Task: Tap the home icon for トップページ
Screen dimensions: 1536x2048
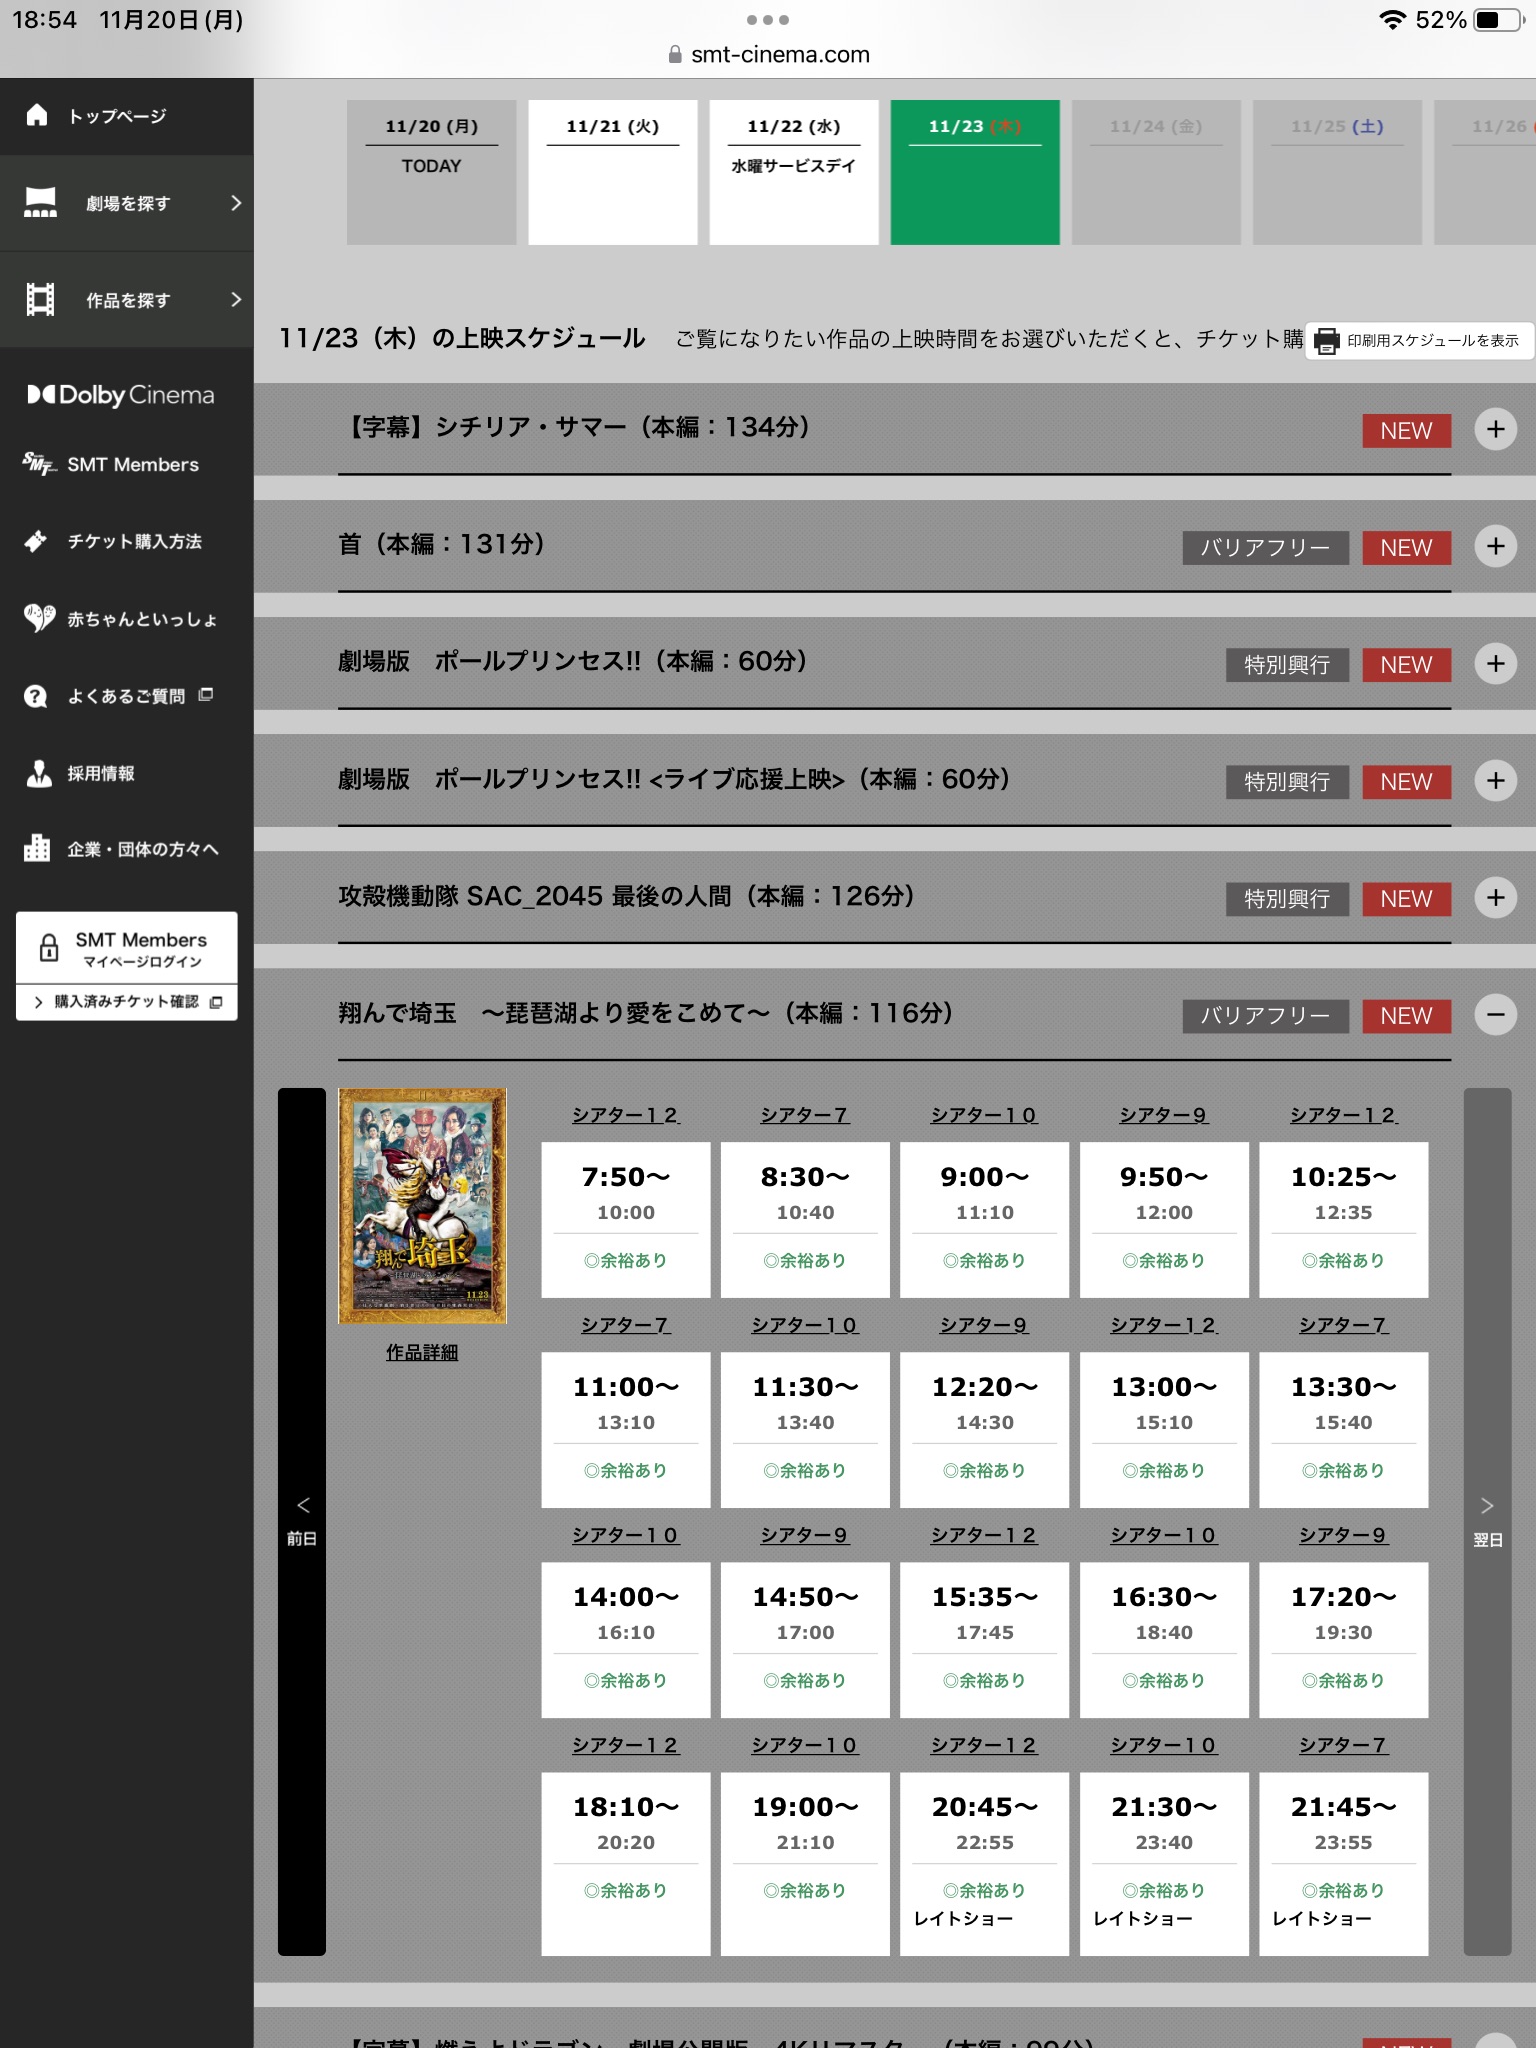Action: point(37,116)
